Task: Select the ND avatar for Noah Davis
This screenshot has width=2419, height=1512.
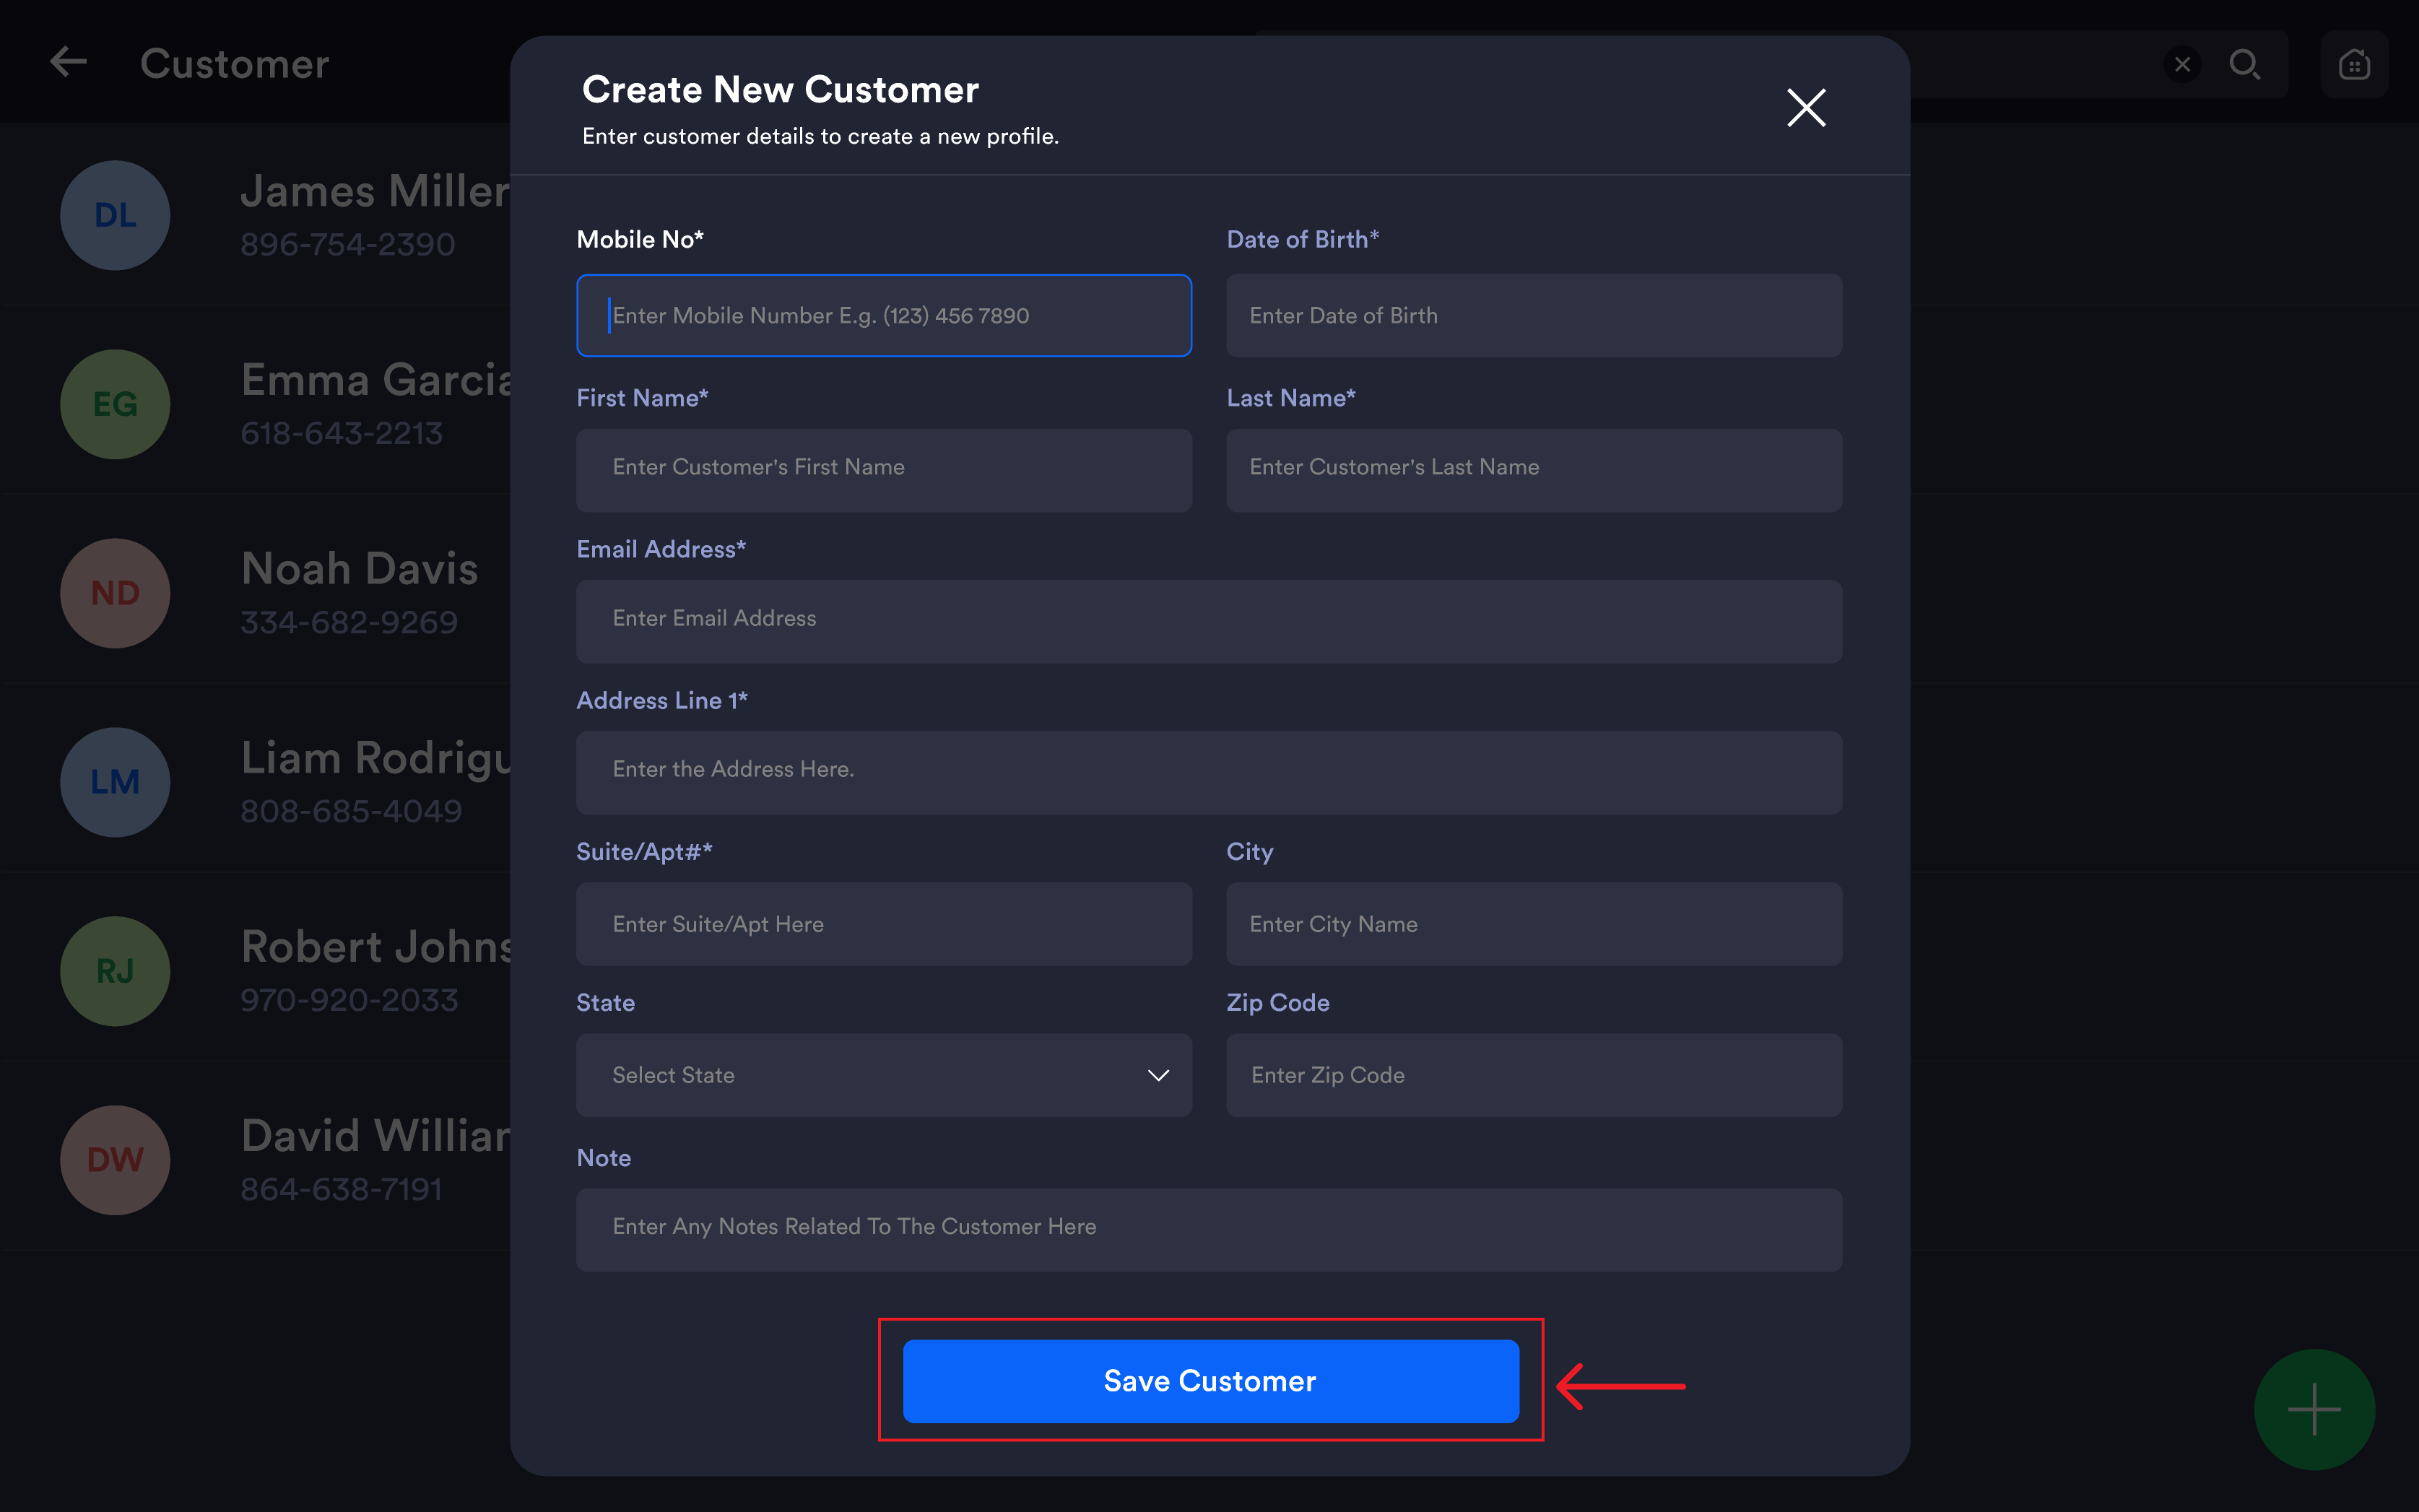Action: coord(115,593)
